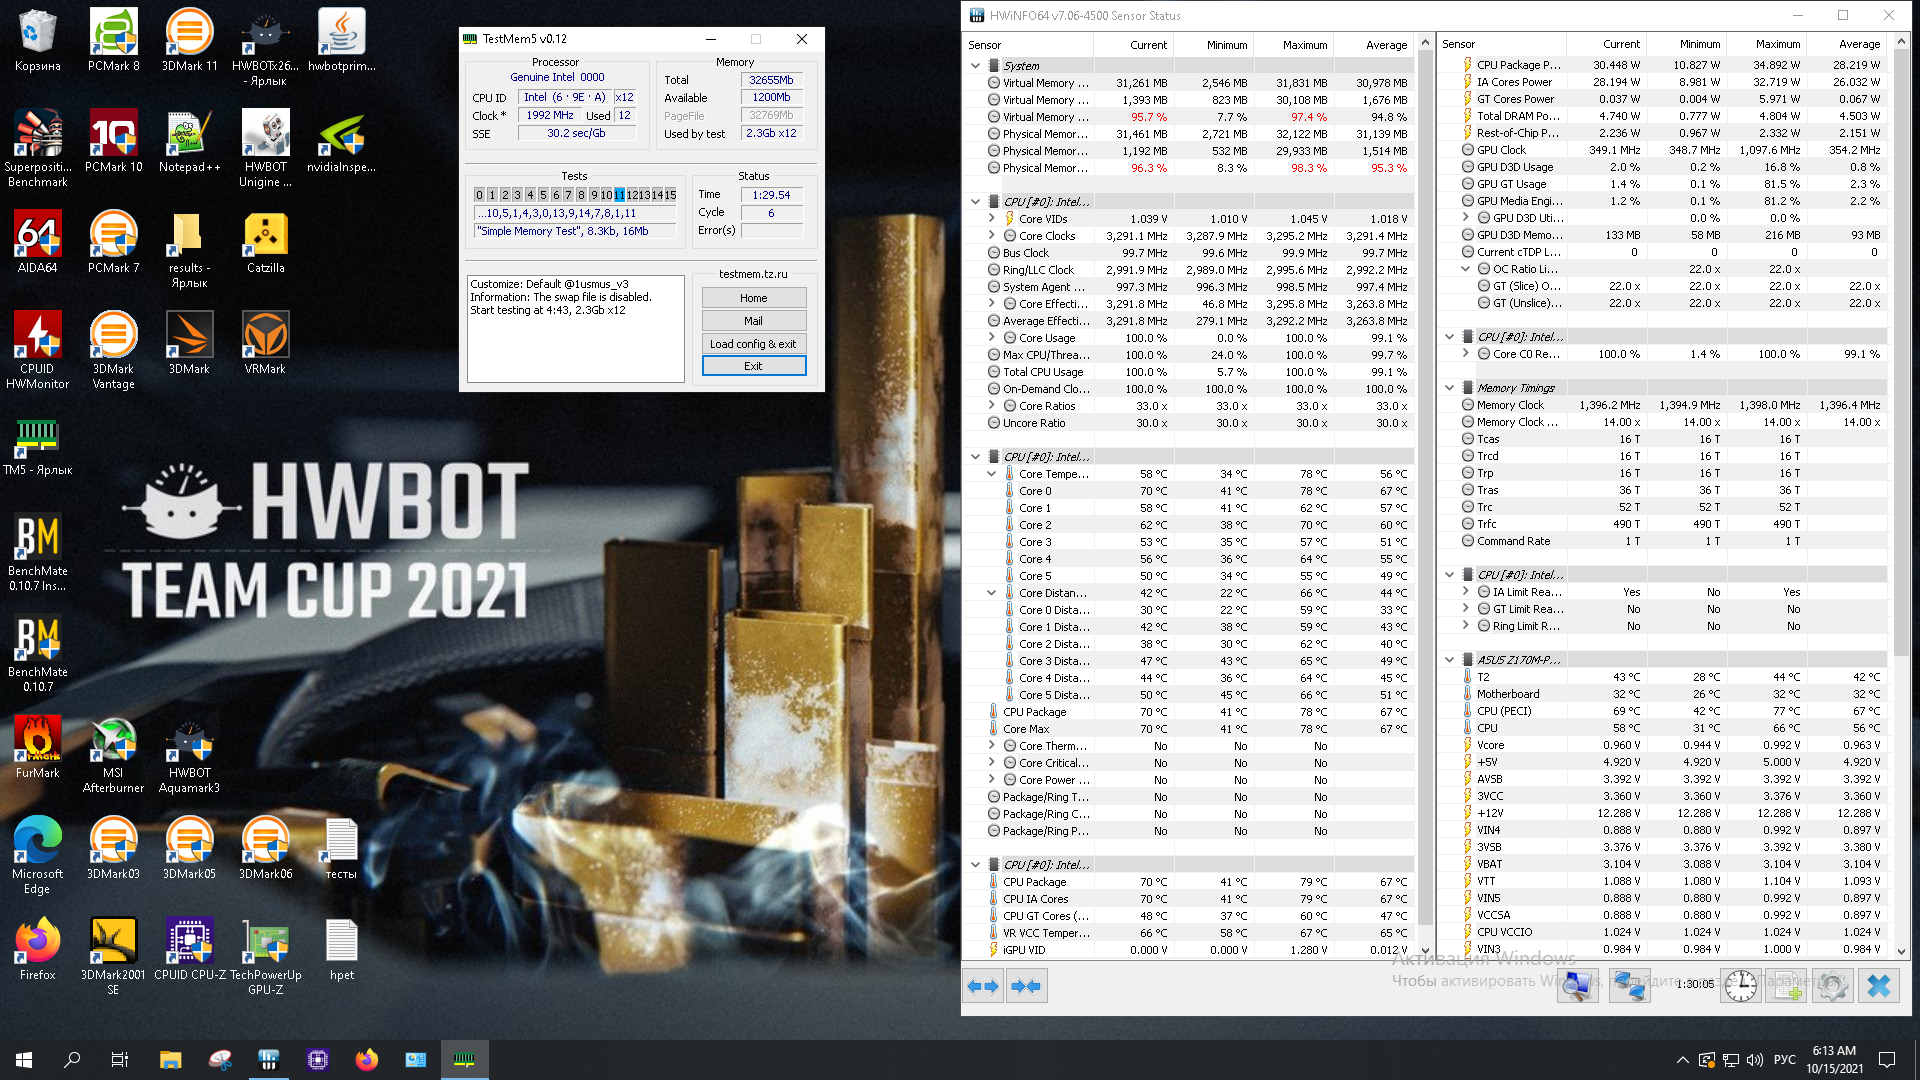Click the left sensor panel vertical scrollbar
Viewport: 1920px width, 1080px height.
(x=1425, y=500)
